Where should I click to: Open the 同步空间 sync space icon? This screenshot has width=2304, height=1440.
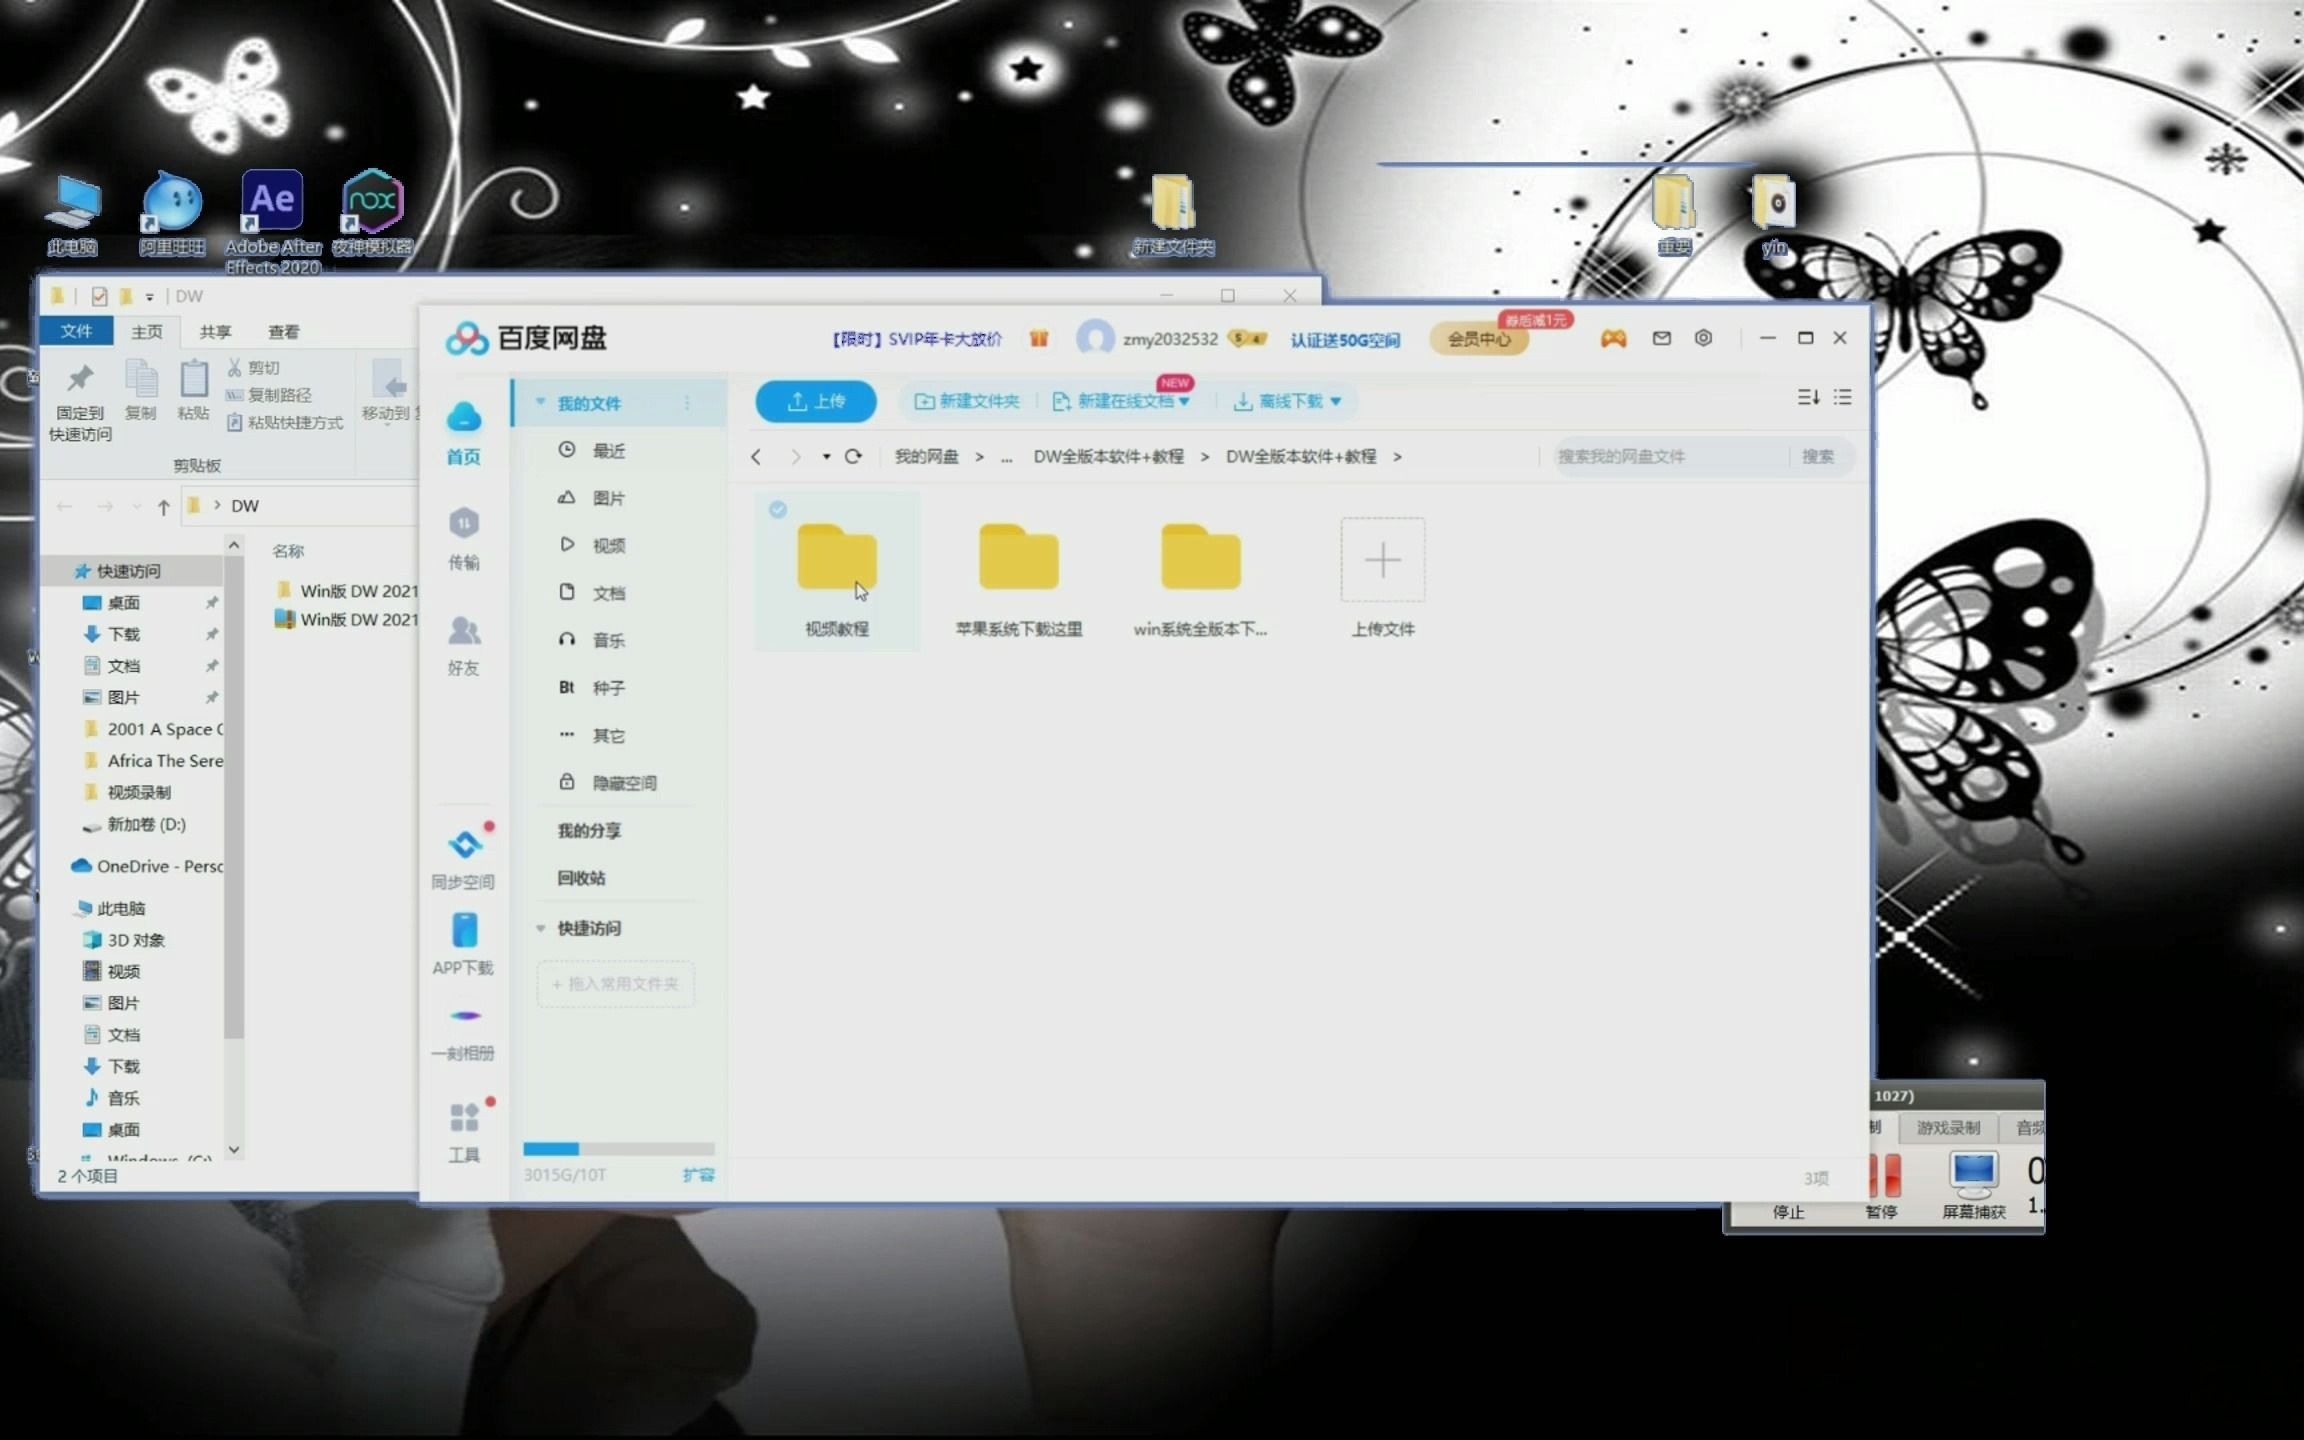463,858
